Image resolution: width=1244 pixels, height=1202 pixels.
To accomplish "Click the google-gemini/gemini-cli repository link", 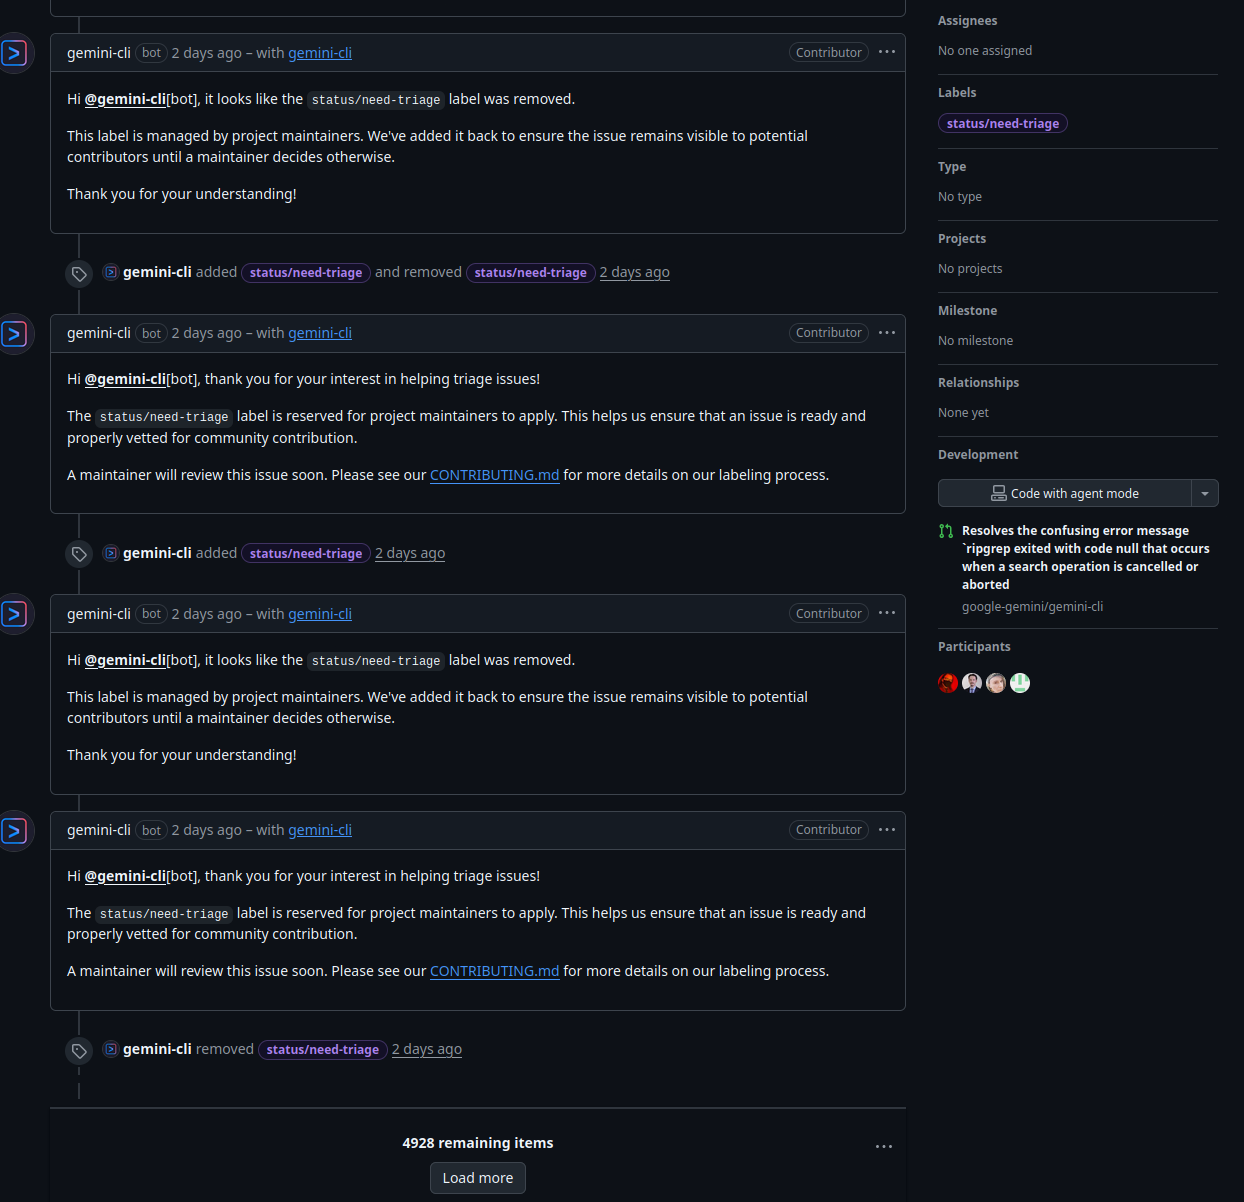I will point(1032,607).
